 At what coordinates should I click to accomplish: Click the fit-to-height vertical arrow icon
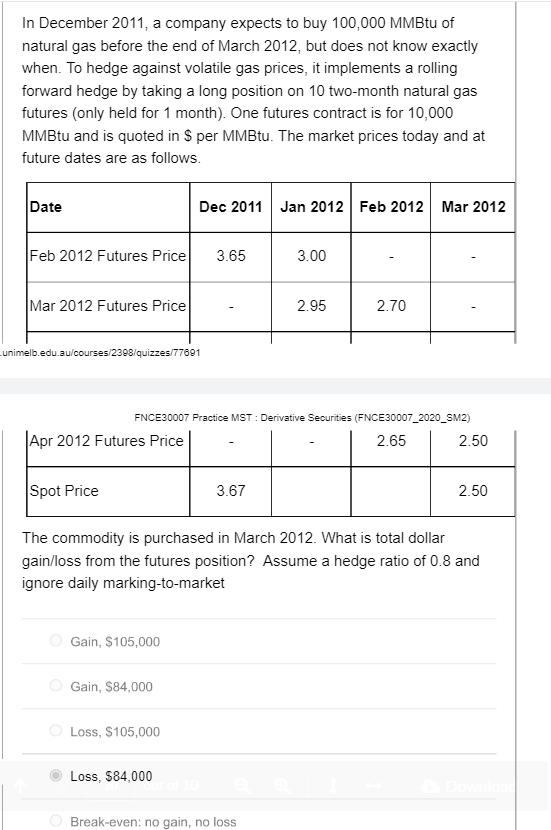pos(333,786)
